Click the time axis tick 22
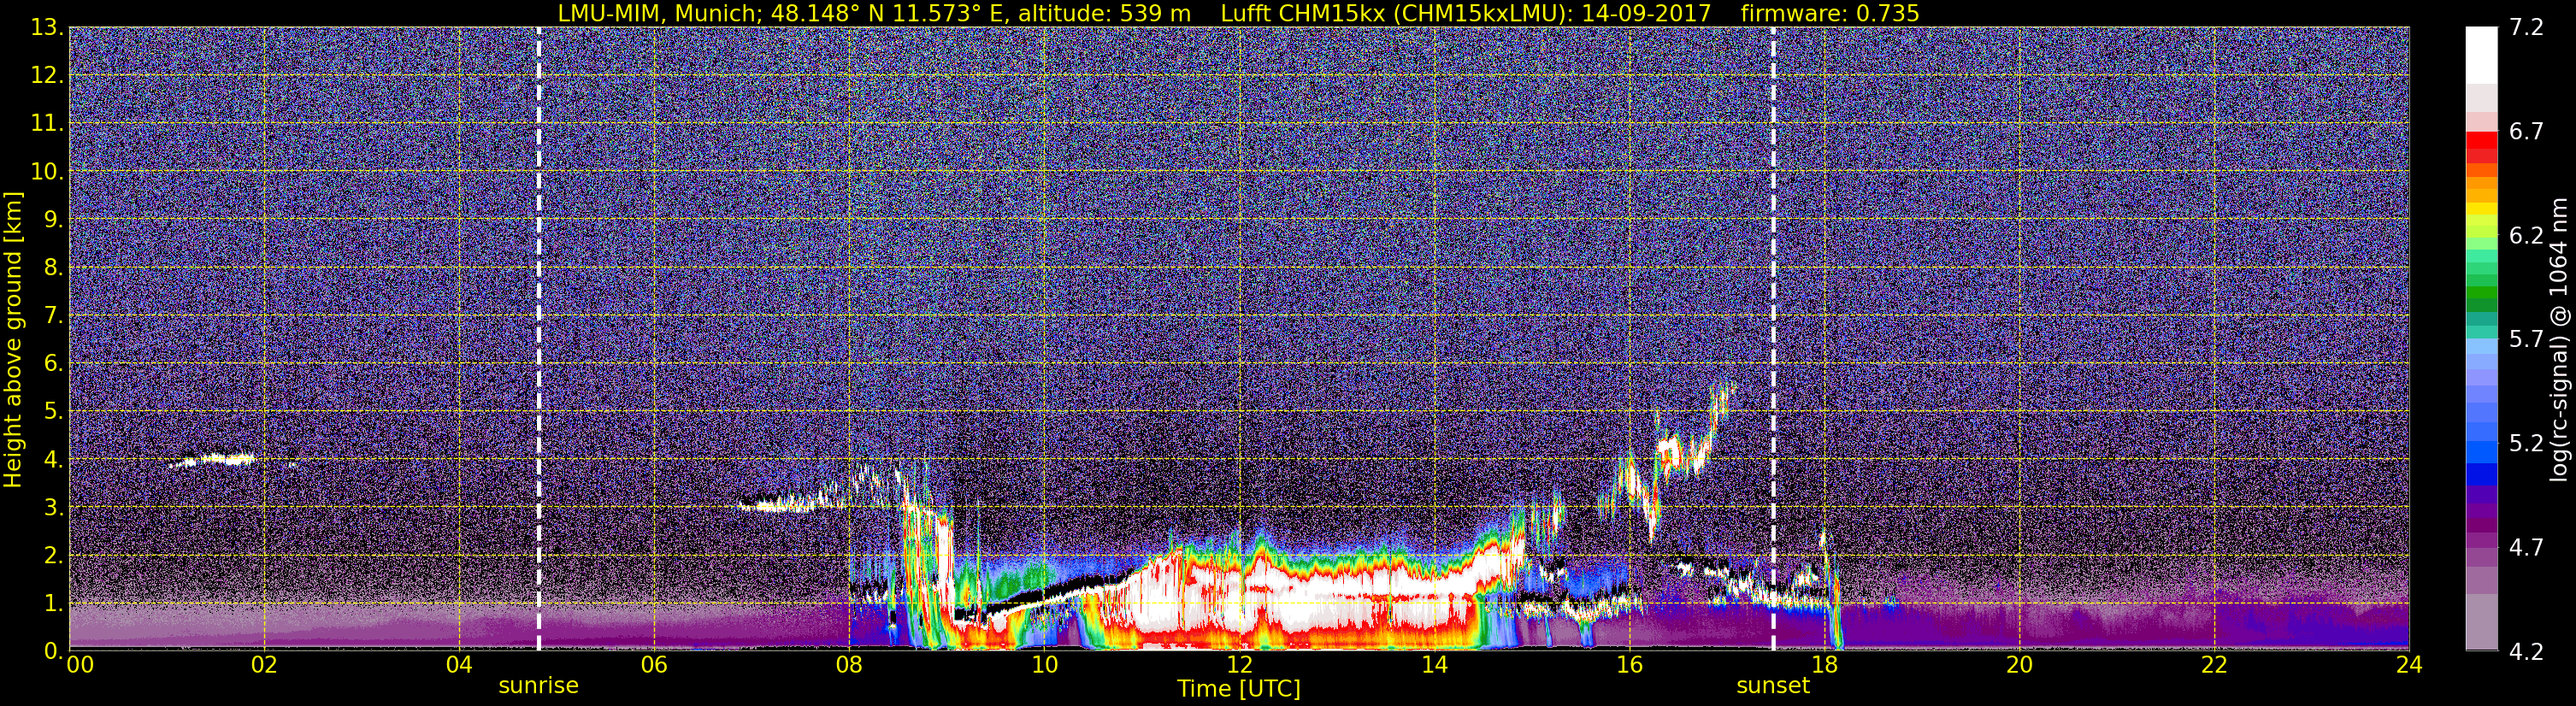 coord(2214,666)
